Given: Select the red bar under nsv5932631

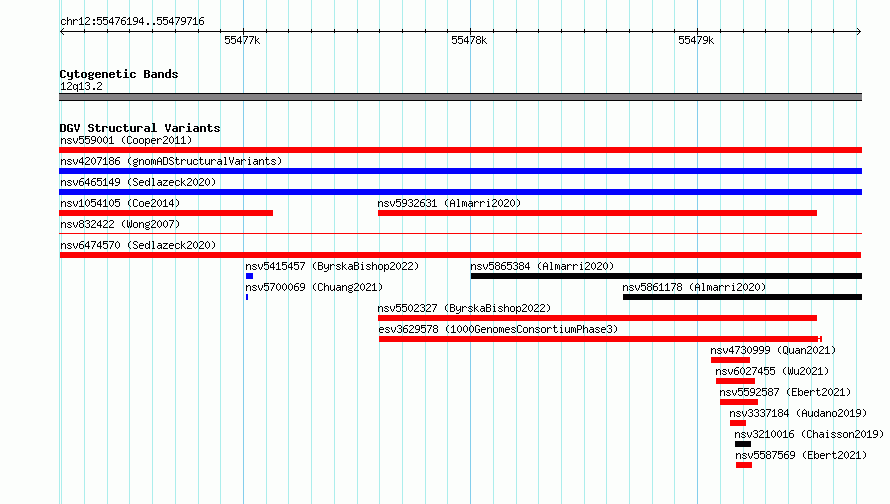Looking at the screenshot, I should point(597,213).
